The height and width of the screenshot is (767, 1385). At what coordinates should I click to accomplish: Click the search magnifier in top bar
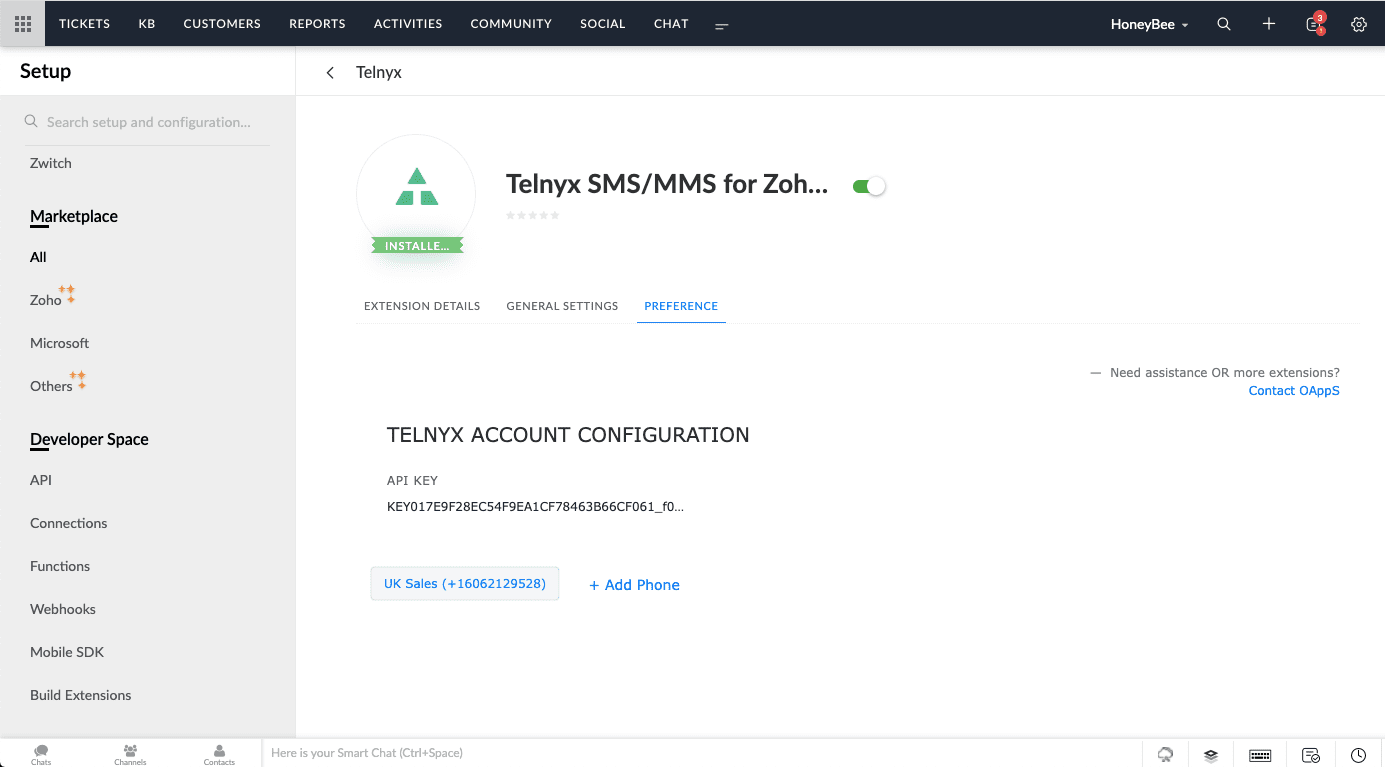pos(1224,24)
